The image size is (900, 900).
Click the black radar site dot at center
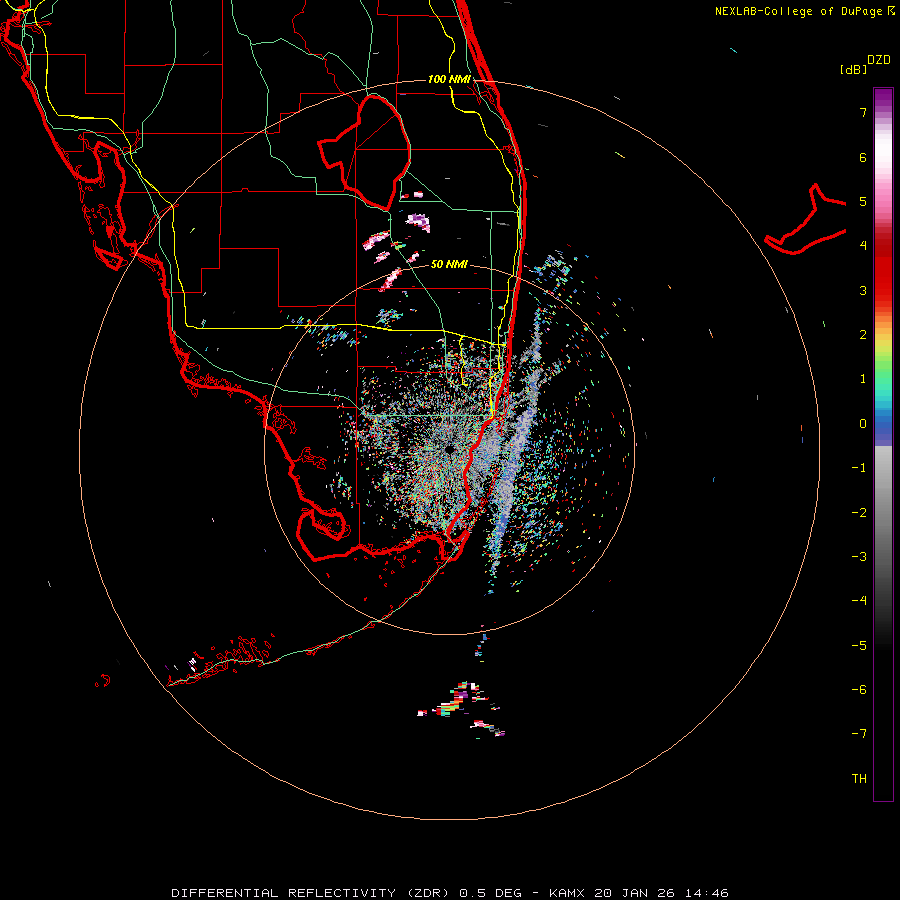(x=449, y=449)
